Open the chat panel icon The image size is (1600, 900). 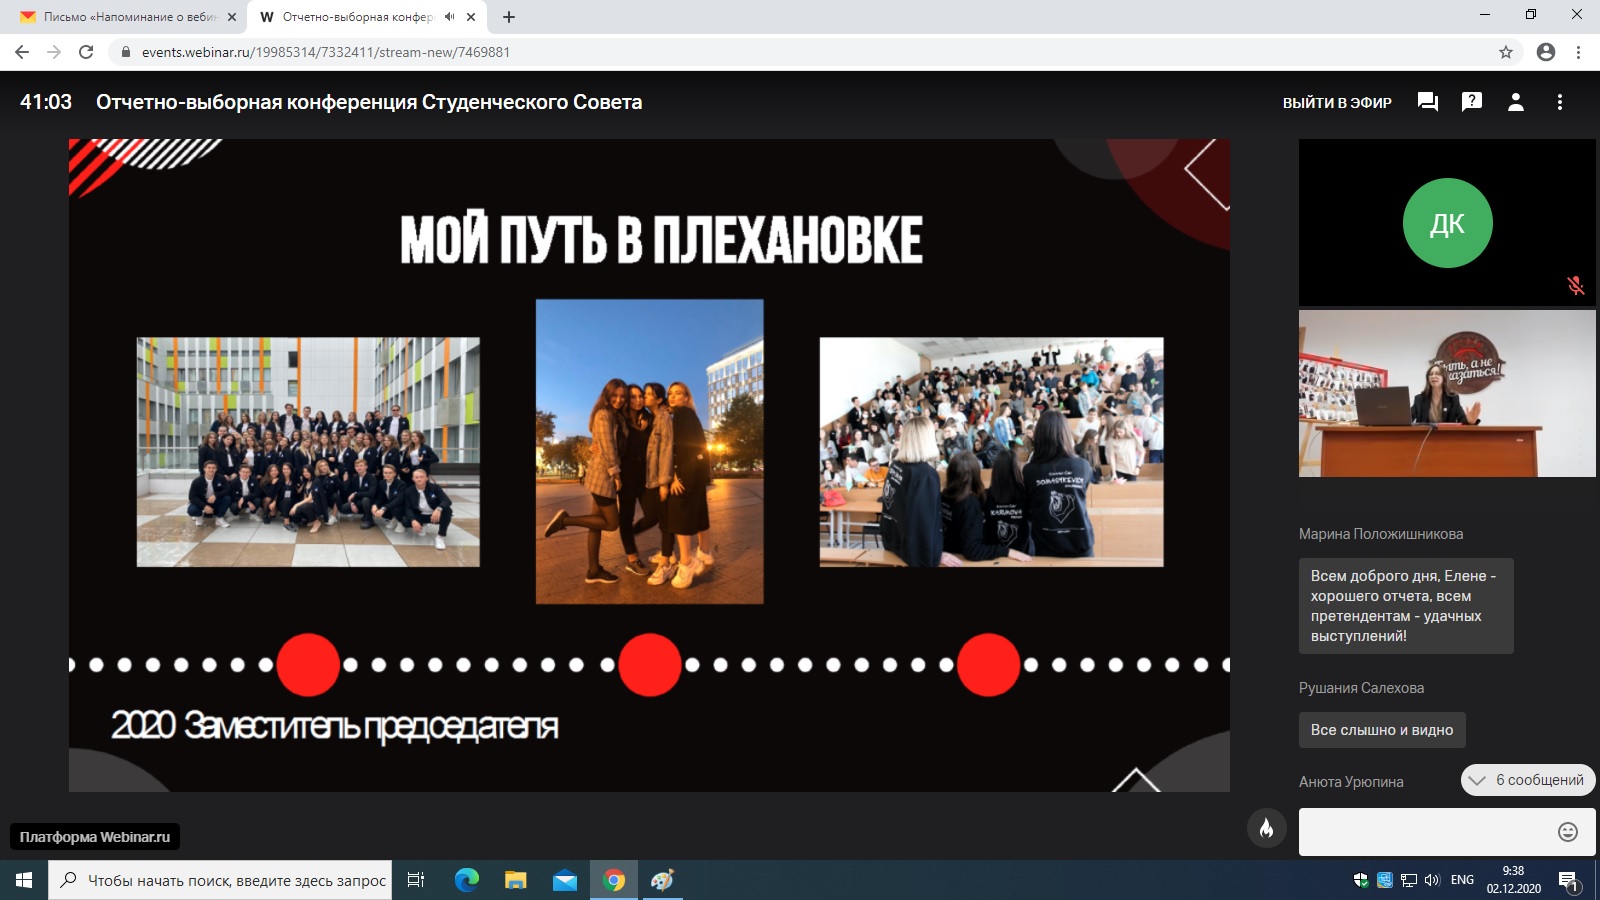click(1428, 102)
